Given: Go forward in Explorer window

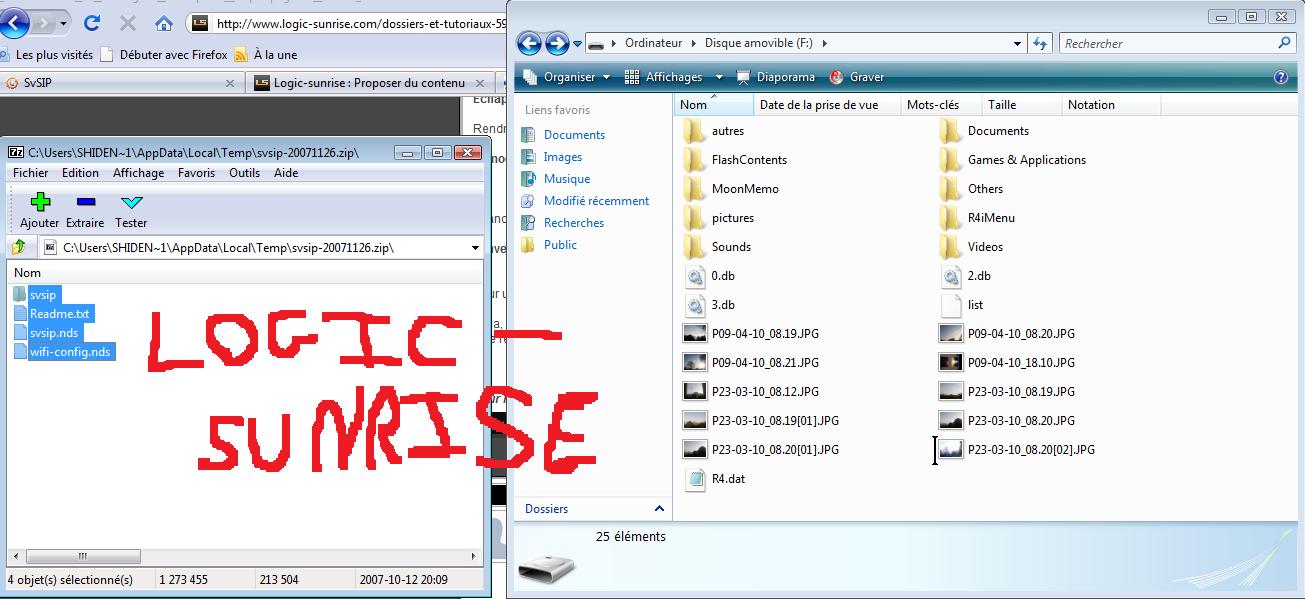Looking at the screenshot, I should [557, 43].
